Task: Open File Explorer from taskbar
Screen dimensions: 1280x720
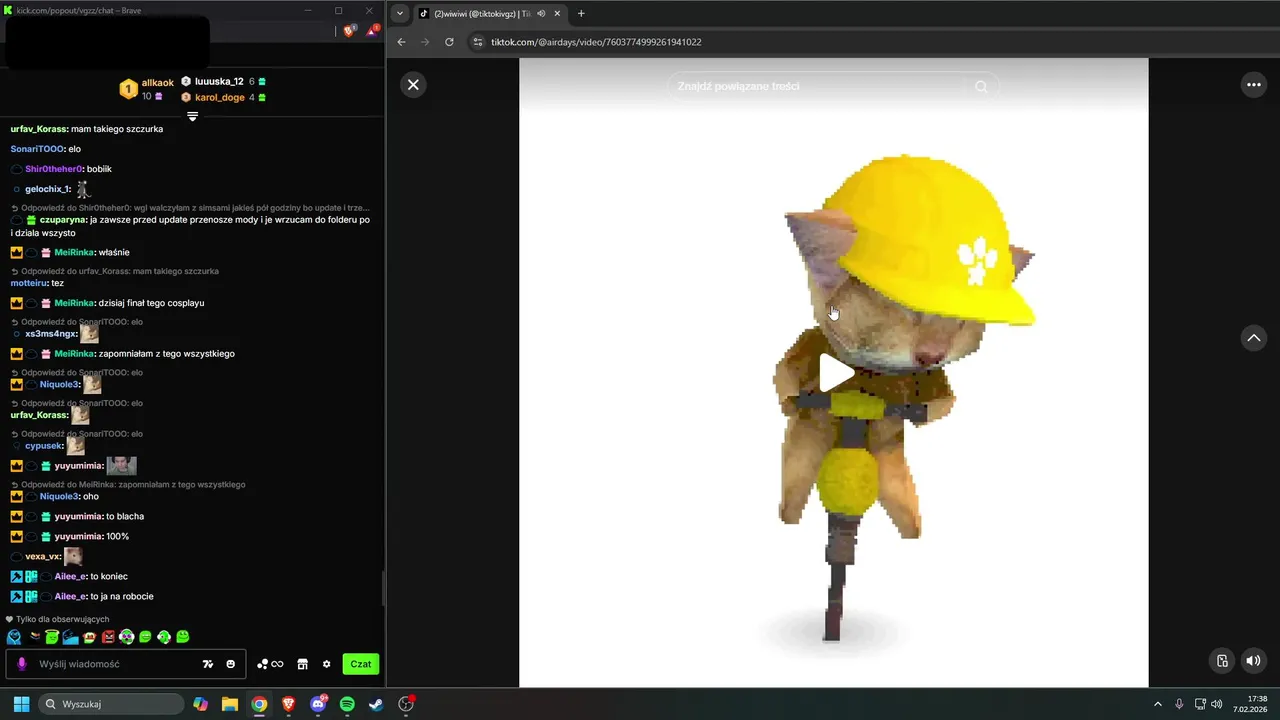Action: coord(230,704)
